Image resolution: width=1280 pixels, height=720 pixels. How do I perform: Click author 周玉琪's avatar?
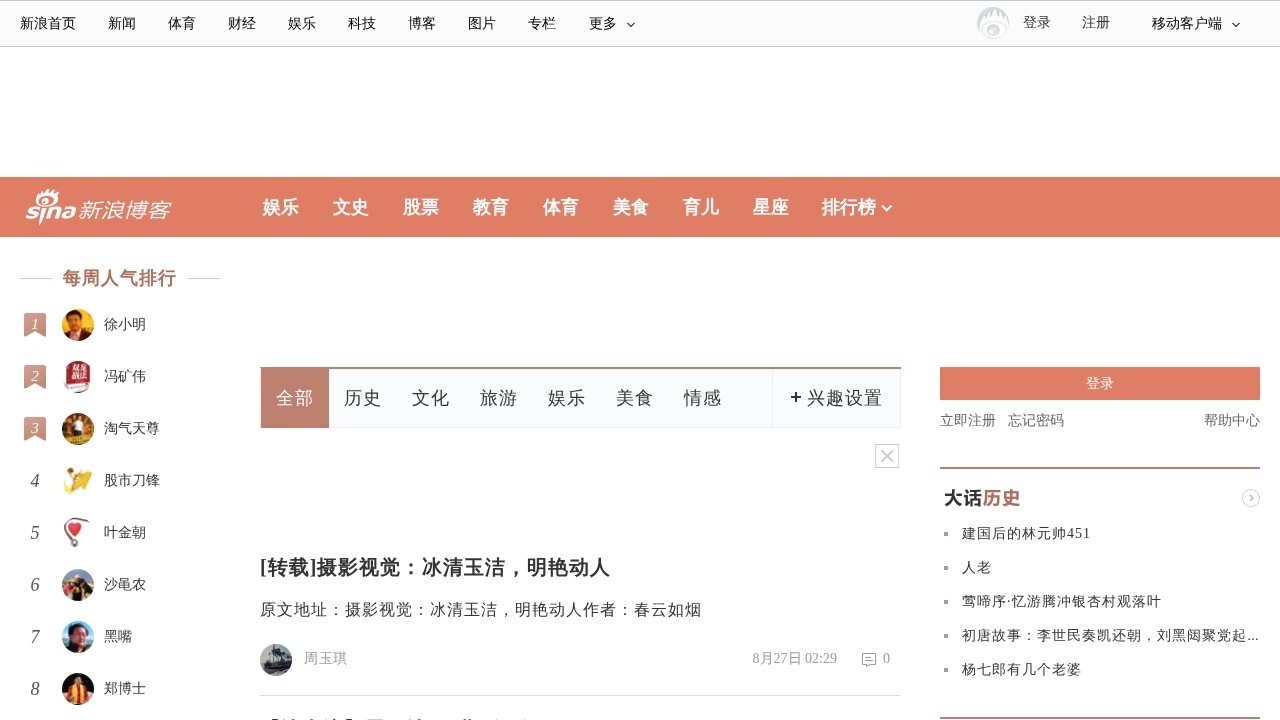[276, 660]
